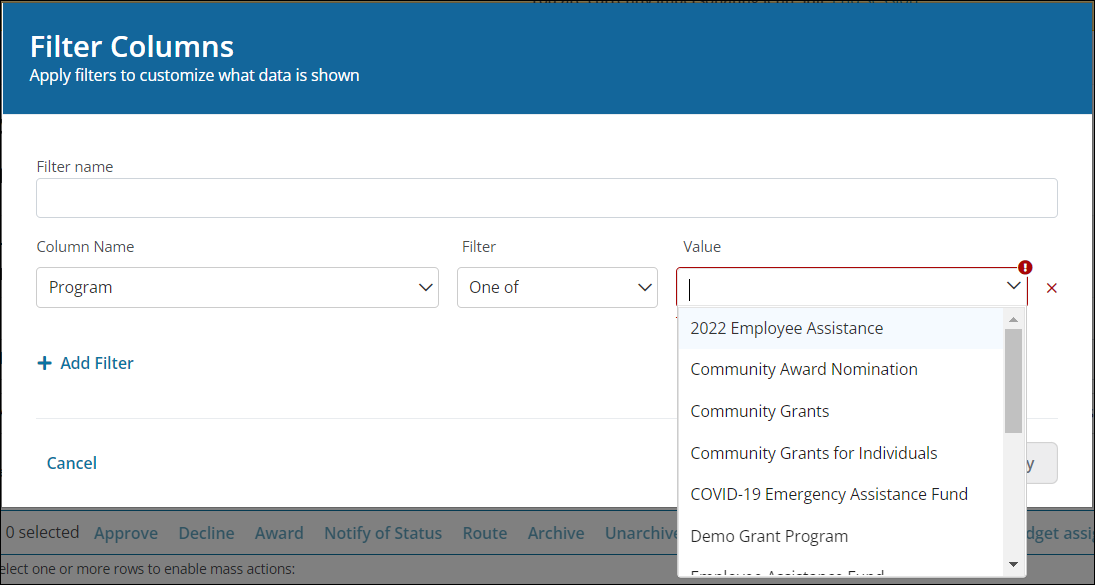Click Route in the mass actions bar
Image resolution: width=1095 pixels, height=585 pixels.
coord(485,533)
